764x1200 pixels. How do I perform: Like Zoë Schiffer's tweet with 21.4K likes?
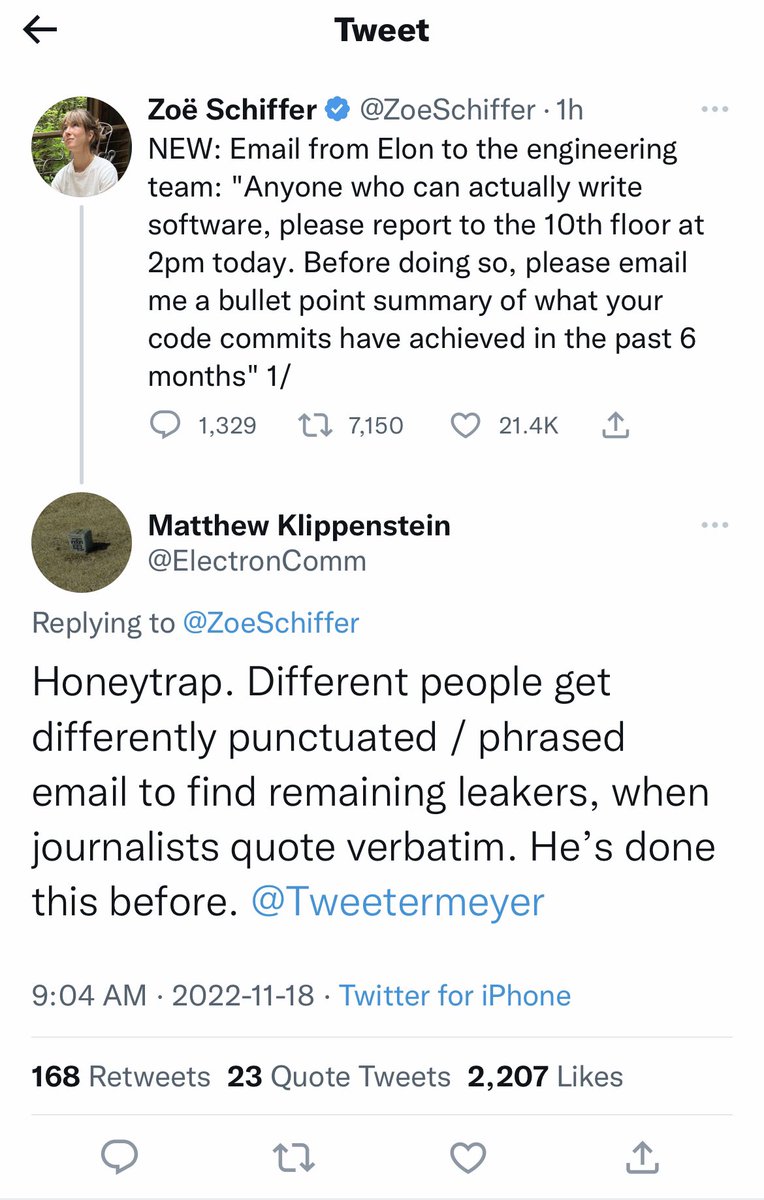point(465,426)
